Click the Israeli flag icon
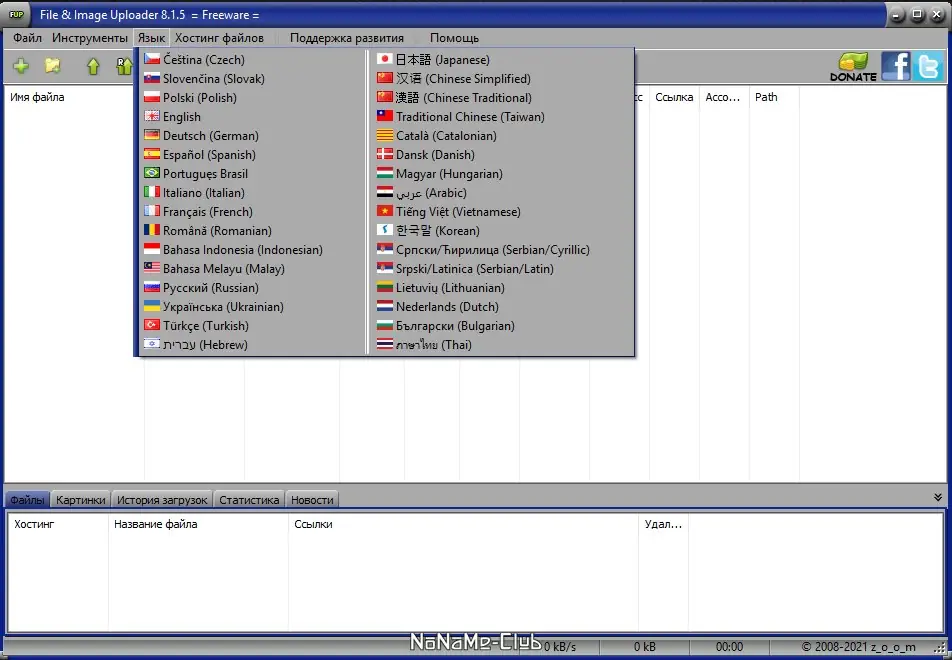This screenshot has height=660, width=952. 152,344
